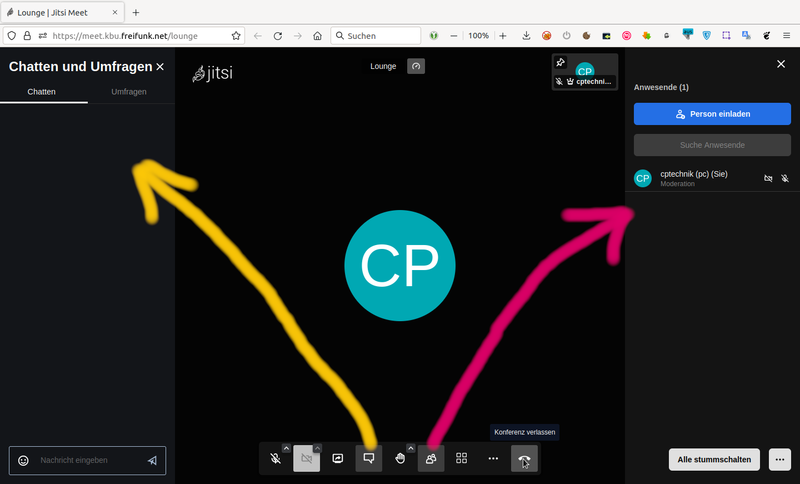This screenshot has height=484, width=800.
Task: Open more actions three-dots menu in toolbar
Action: point(493,459)
